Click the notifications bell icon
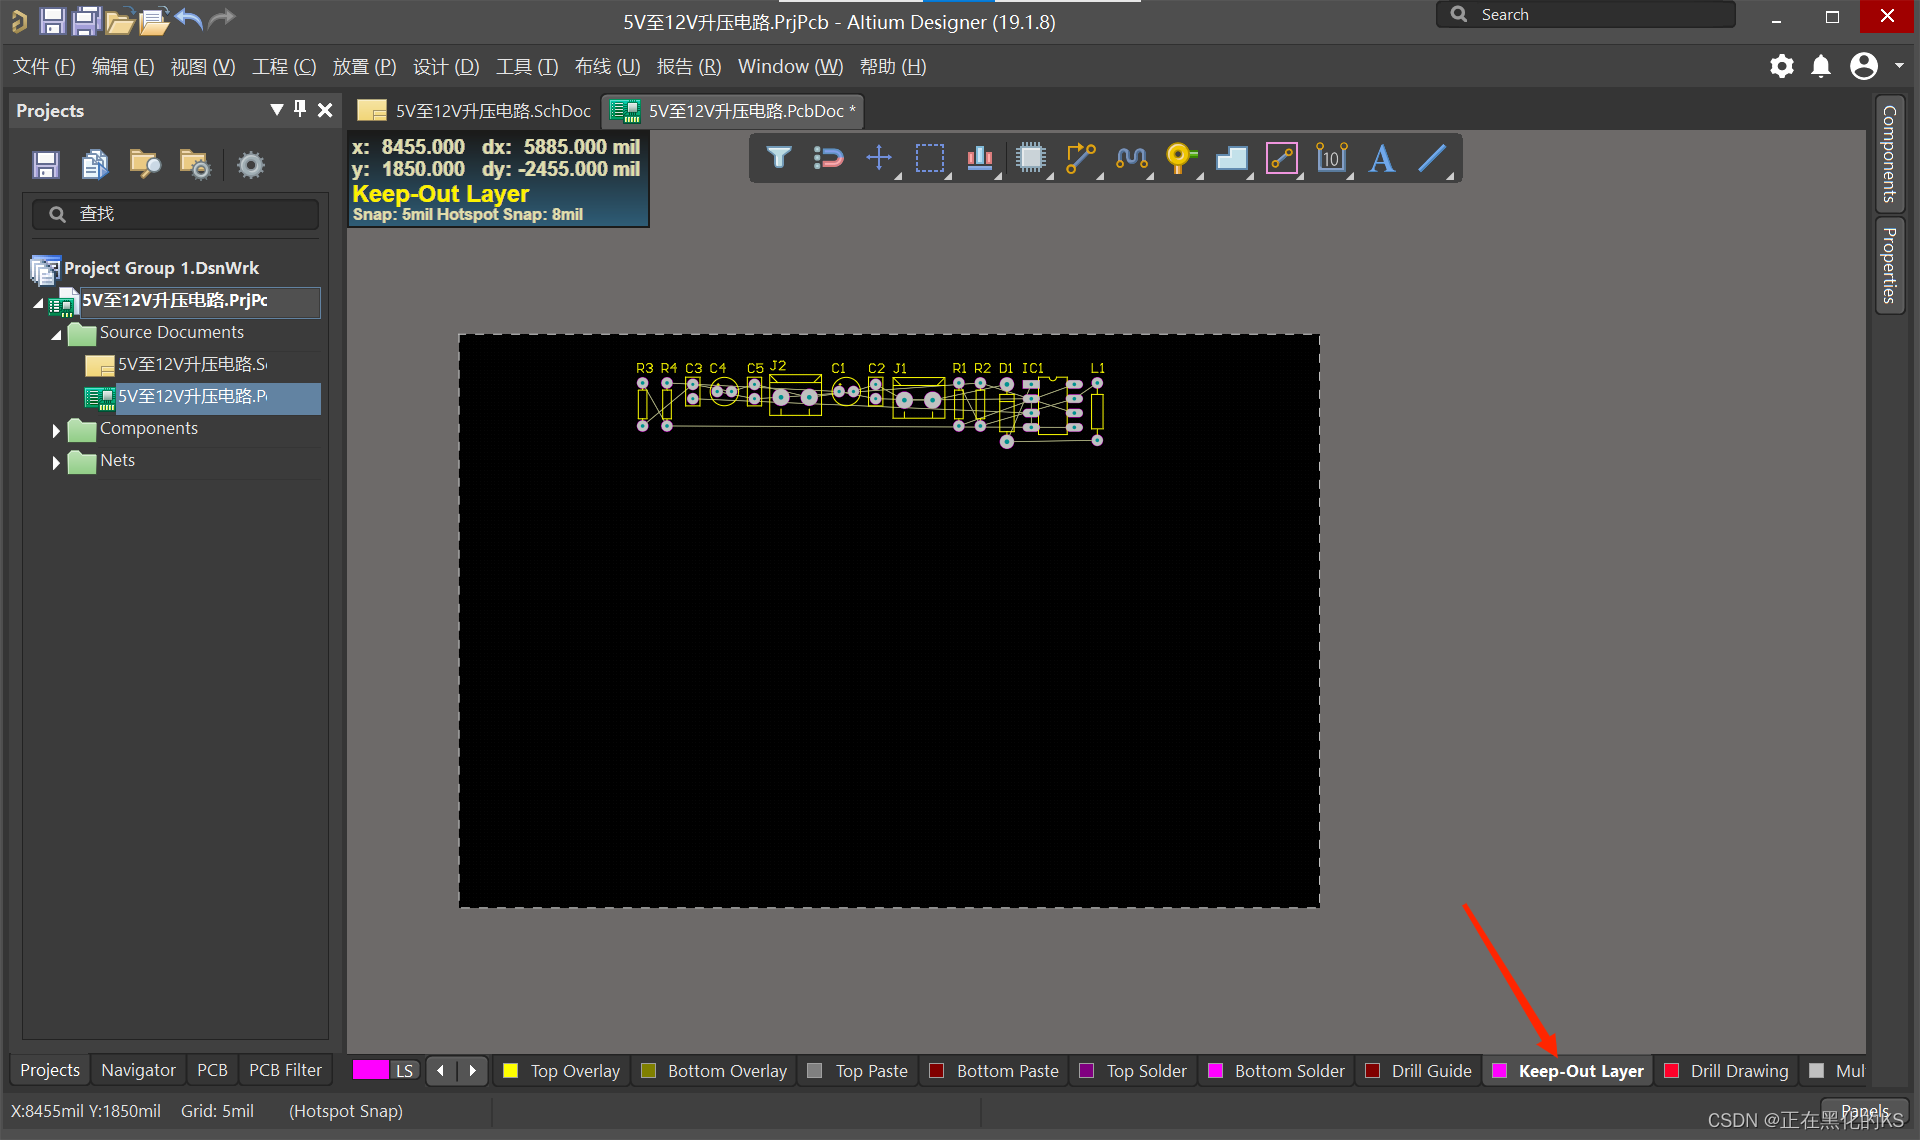This screenshot has height=1140, width=1920. pyautogui.click(x=1821, y=67)
